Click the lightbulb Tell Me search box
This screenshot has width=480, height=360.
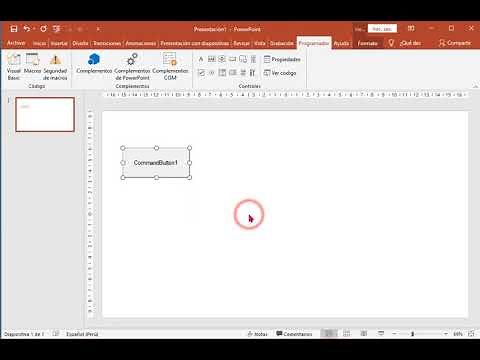click(x=404, y=43)
